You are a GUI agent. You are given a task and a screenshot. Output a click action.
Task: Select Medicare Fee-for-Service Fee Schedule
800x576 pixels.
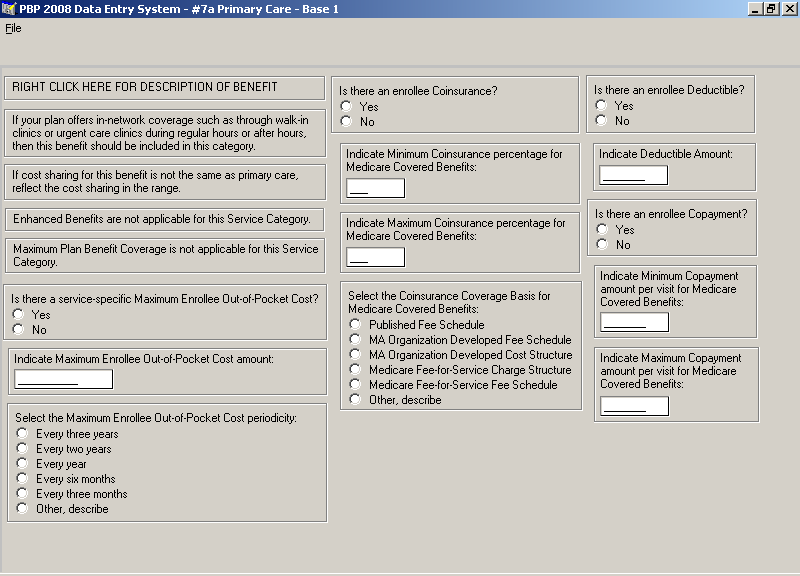tap(355, 384)
